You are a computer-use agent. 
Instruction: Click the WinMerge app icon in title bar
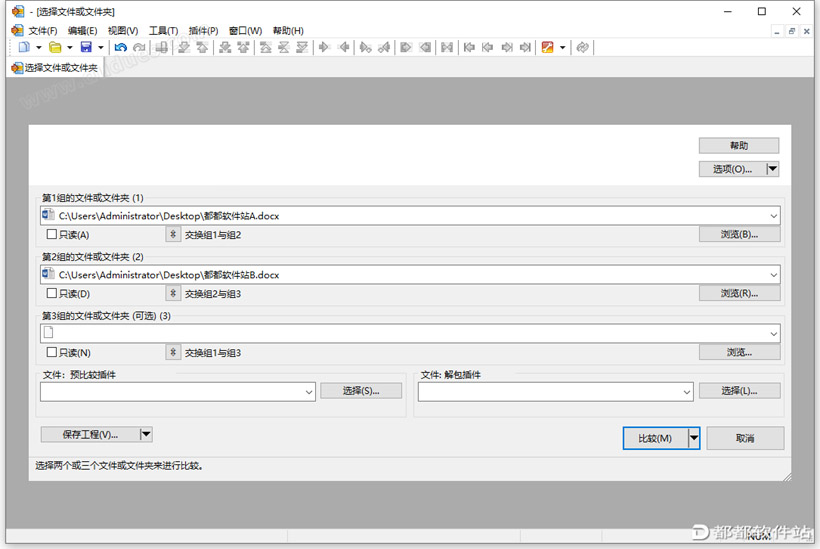[18, 11]
